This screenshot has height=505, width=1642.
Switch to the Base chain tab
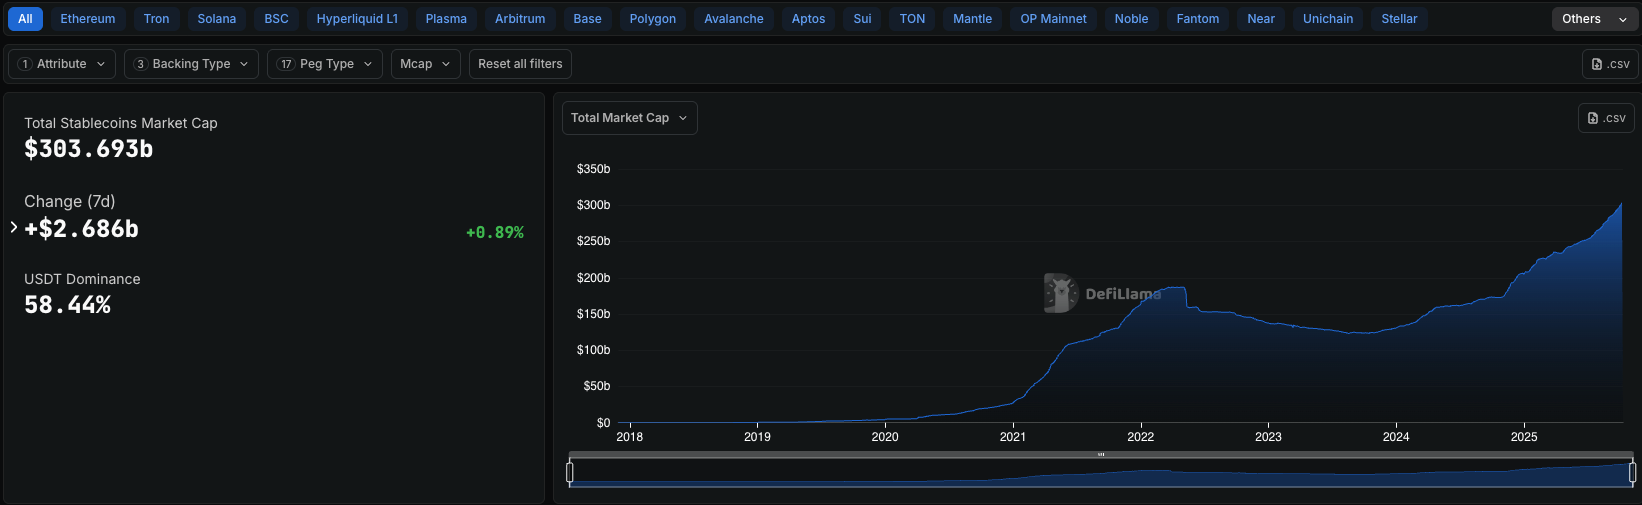pos(588,19)
